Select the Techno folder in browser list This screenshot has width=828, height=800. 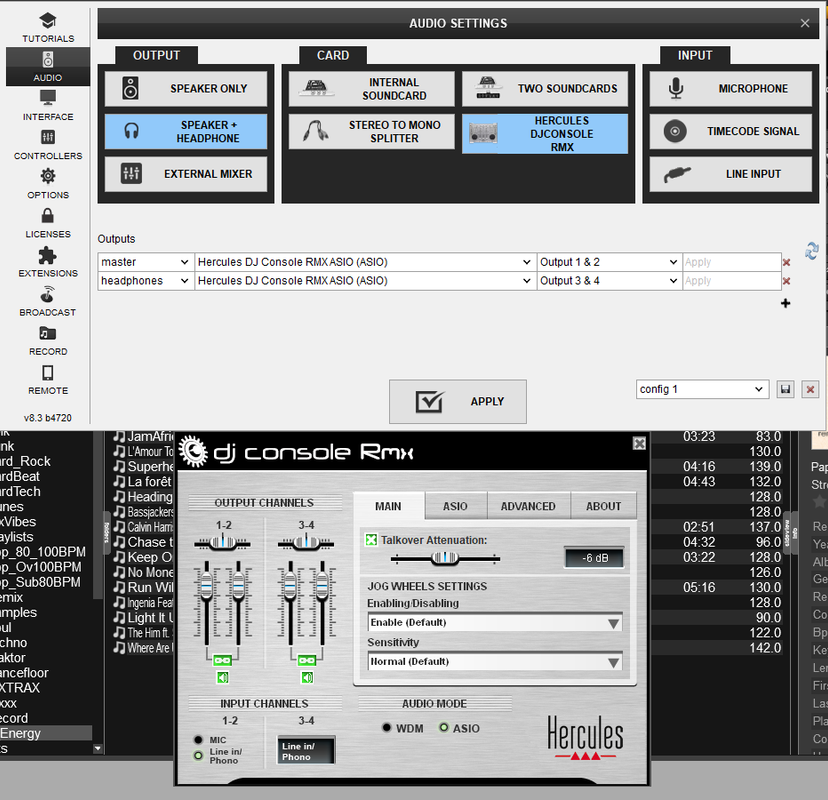coord(14,643)
